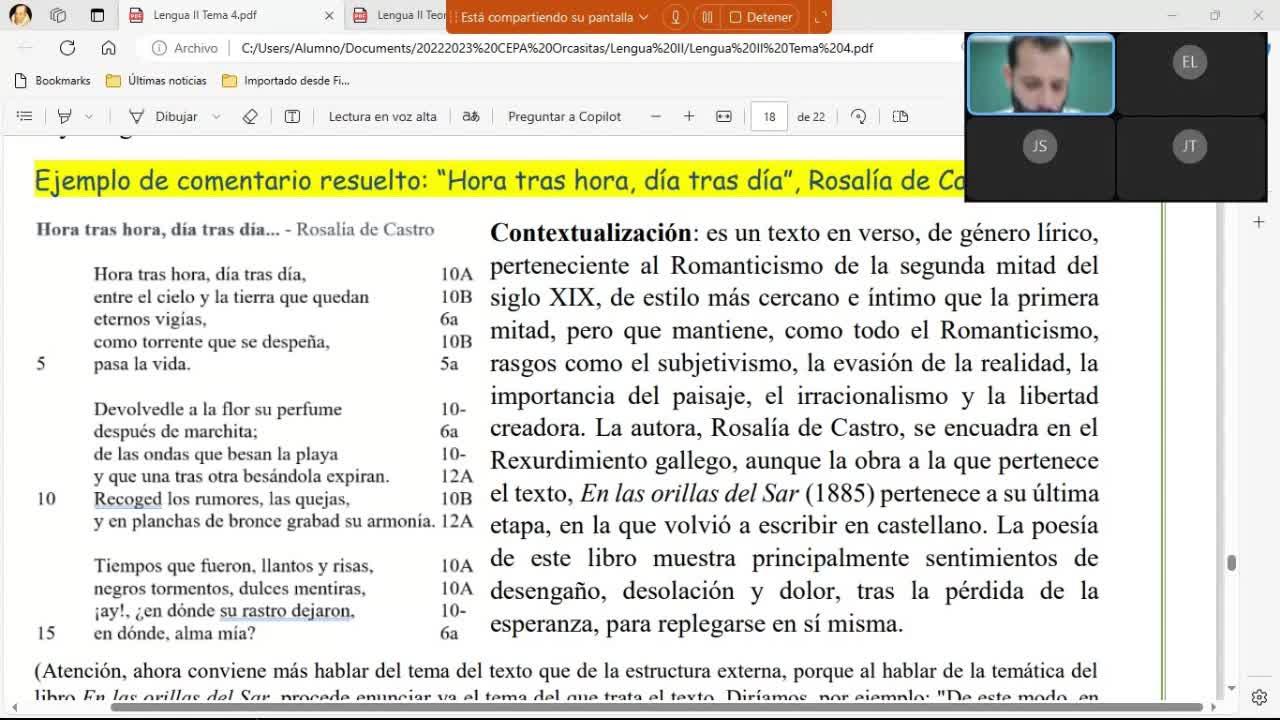Click the underlined phrase 'su rastro dejaron'
1280x720 pixels.
pyautogui.click(x=287, y=611)
